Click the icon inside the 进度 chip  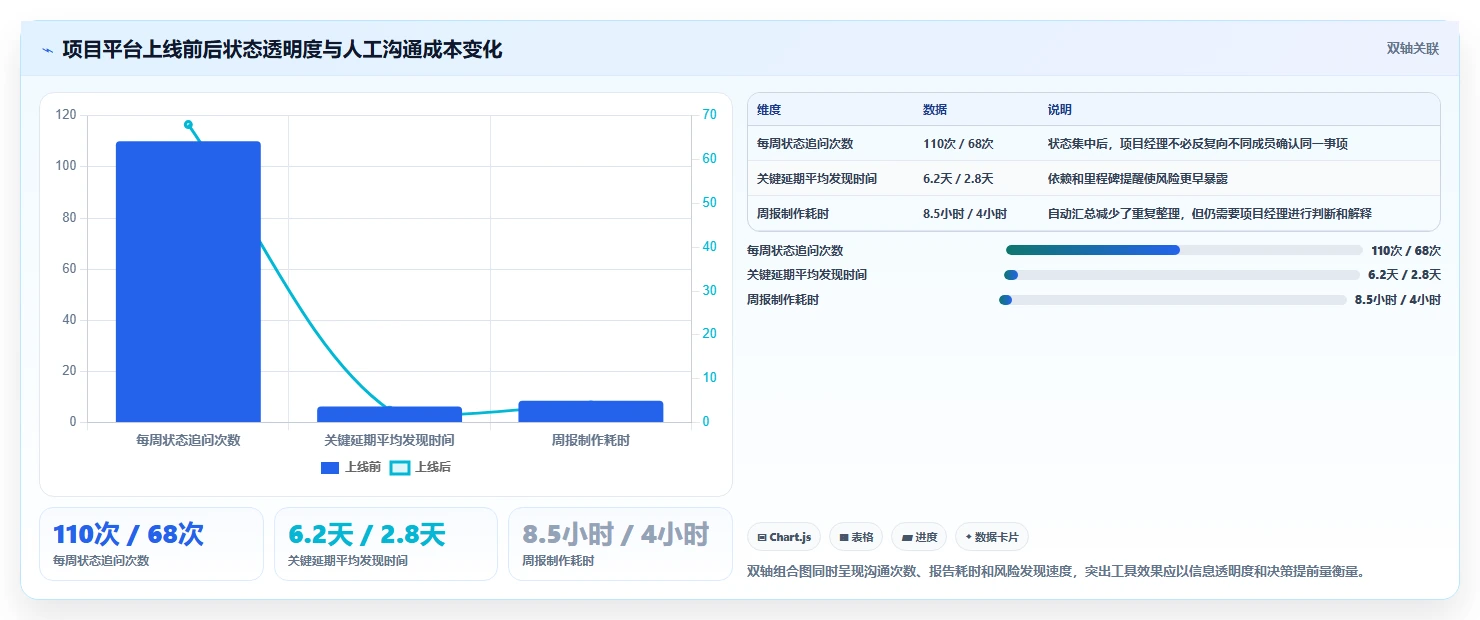[x=907, y=538]
